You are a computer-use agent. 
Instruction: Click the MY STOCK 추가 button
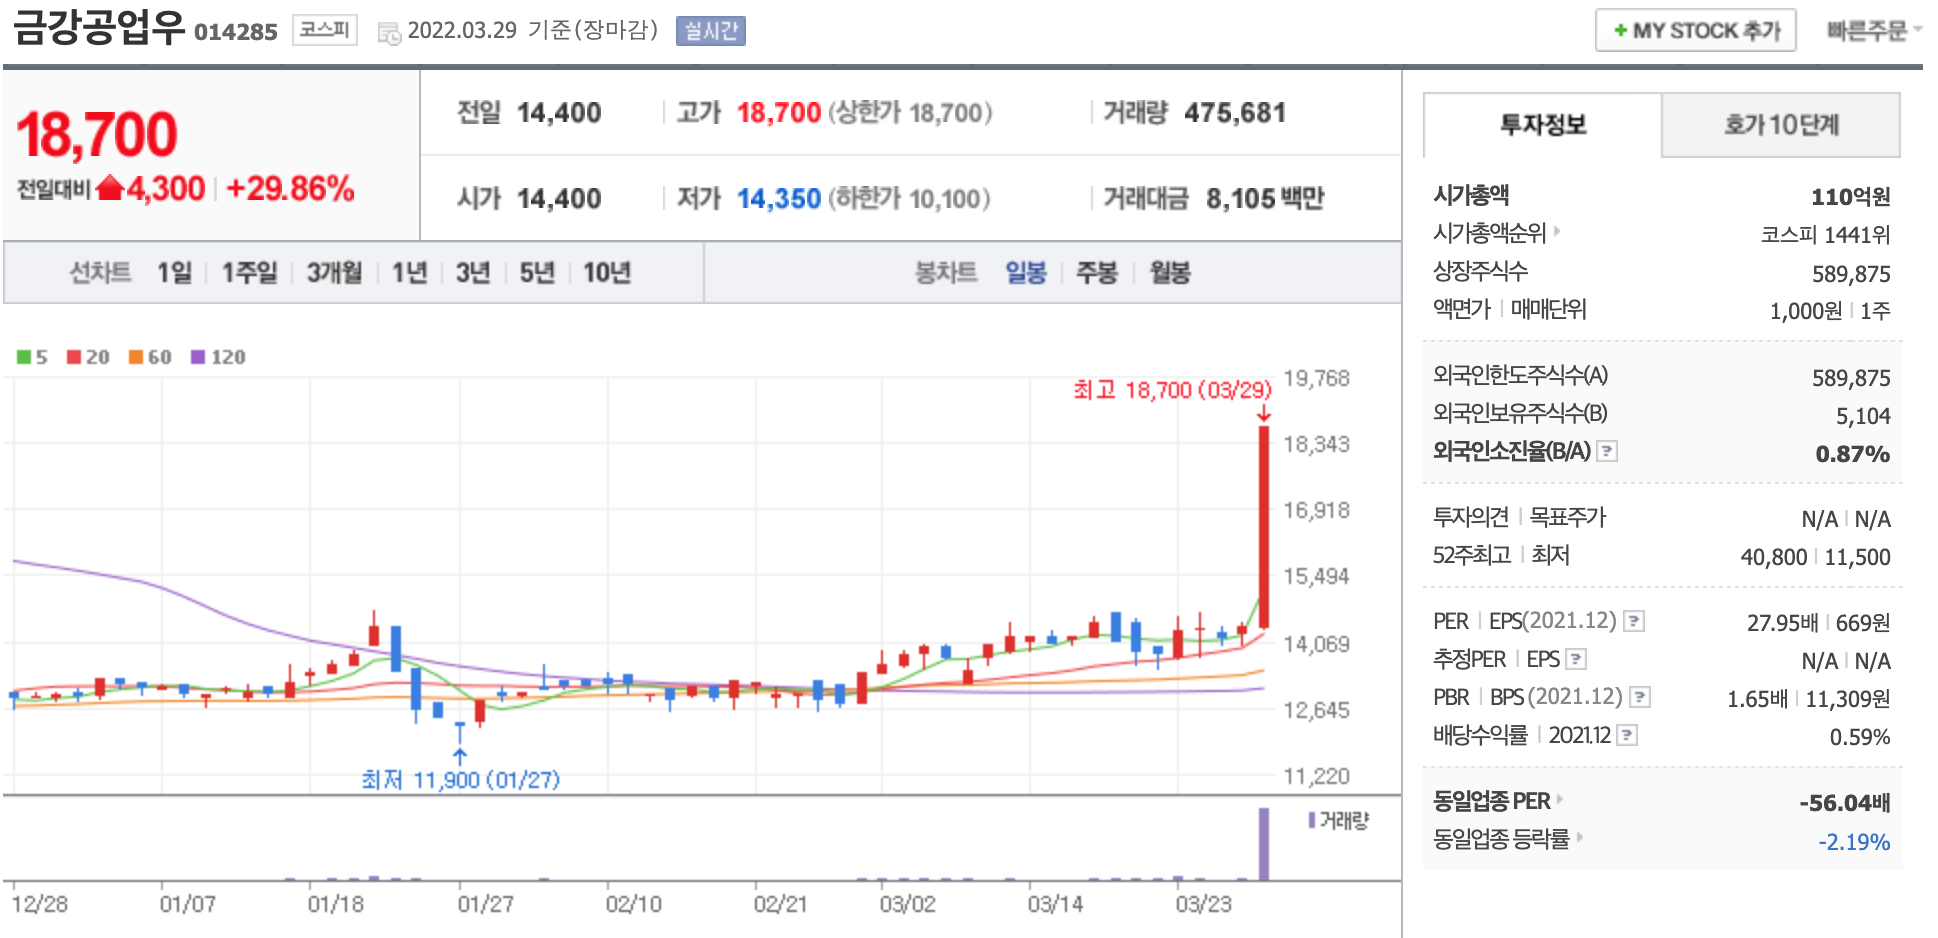(1696, 31)
